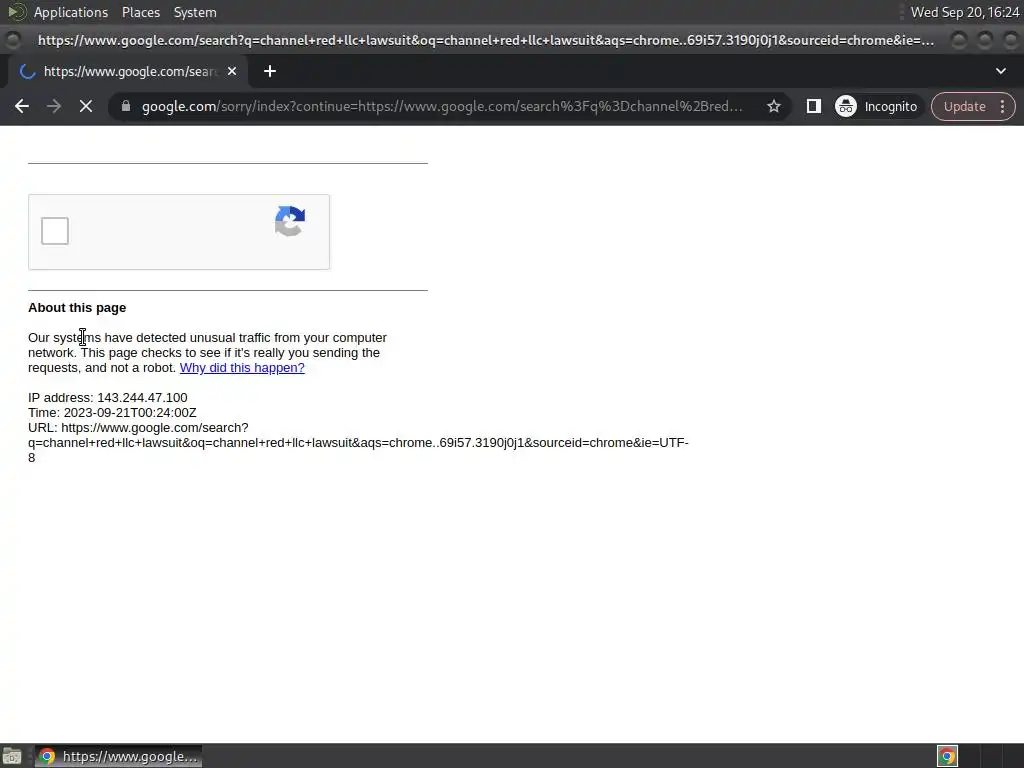Expand the tab search dropdown arrow
1024x768 pixels.
(x=1000, y=71)
